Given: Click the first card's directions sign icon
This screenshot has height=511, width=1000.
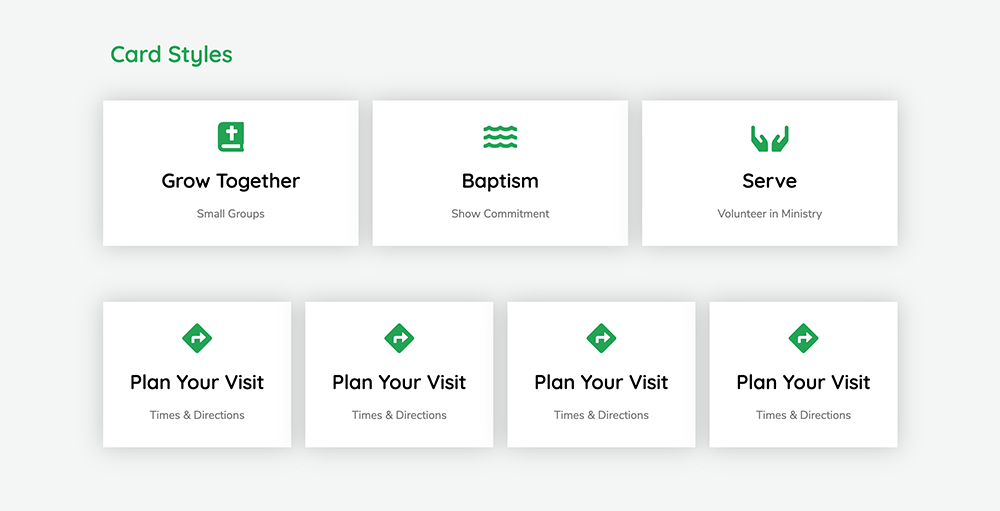Looking at the screenshot, I should click(x=197, y=338).
